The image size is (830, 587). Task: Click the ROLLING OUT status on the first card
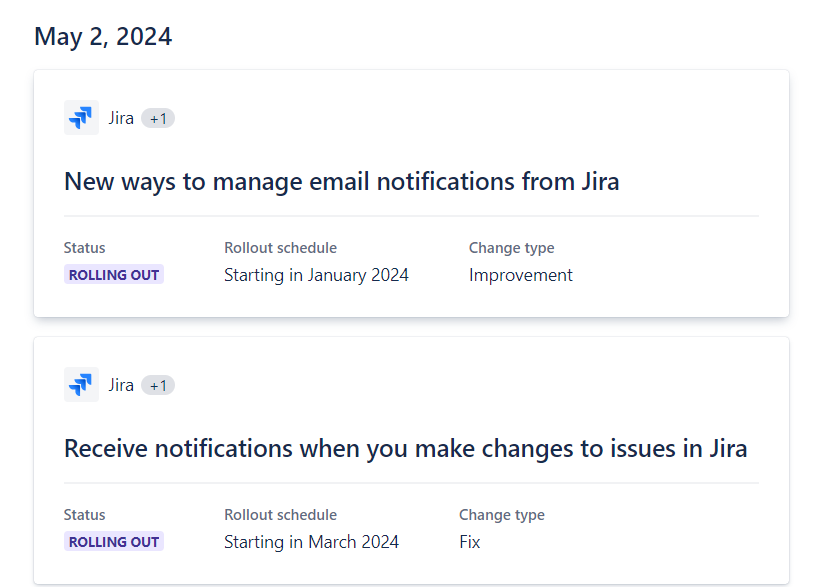point(113,274)
